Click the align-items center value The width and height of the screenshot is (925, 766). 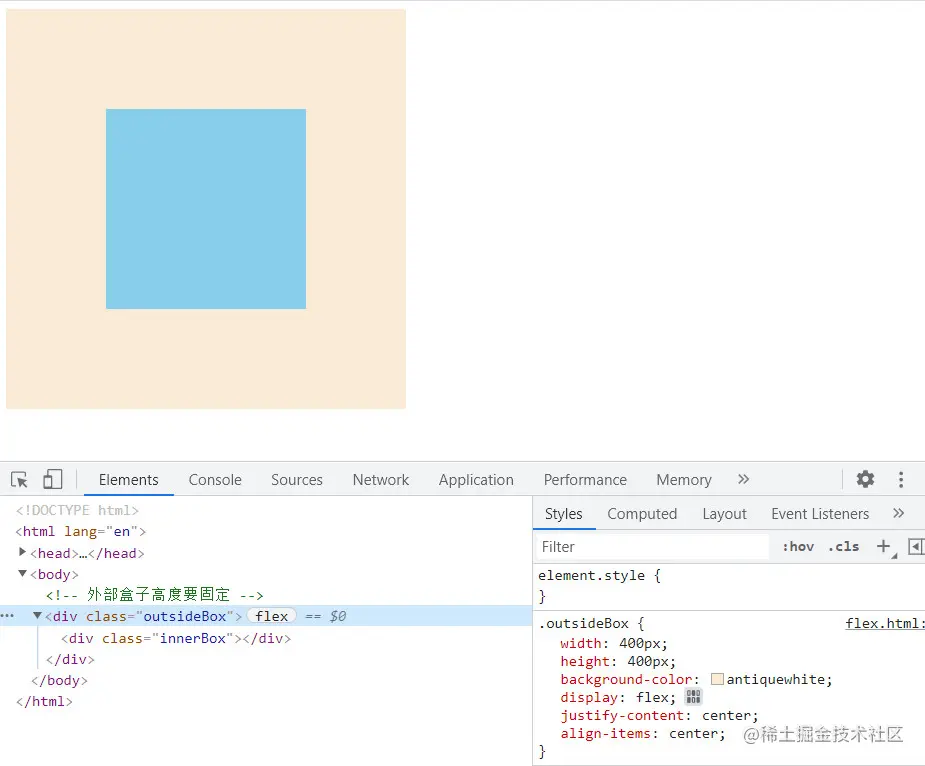click(693, 734)
